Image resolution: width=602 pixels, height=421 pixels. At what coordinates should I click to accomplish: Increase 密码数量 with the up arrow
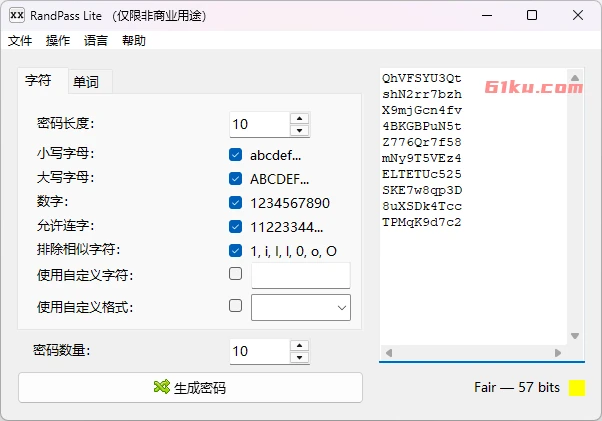click(299, 345)
